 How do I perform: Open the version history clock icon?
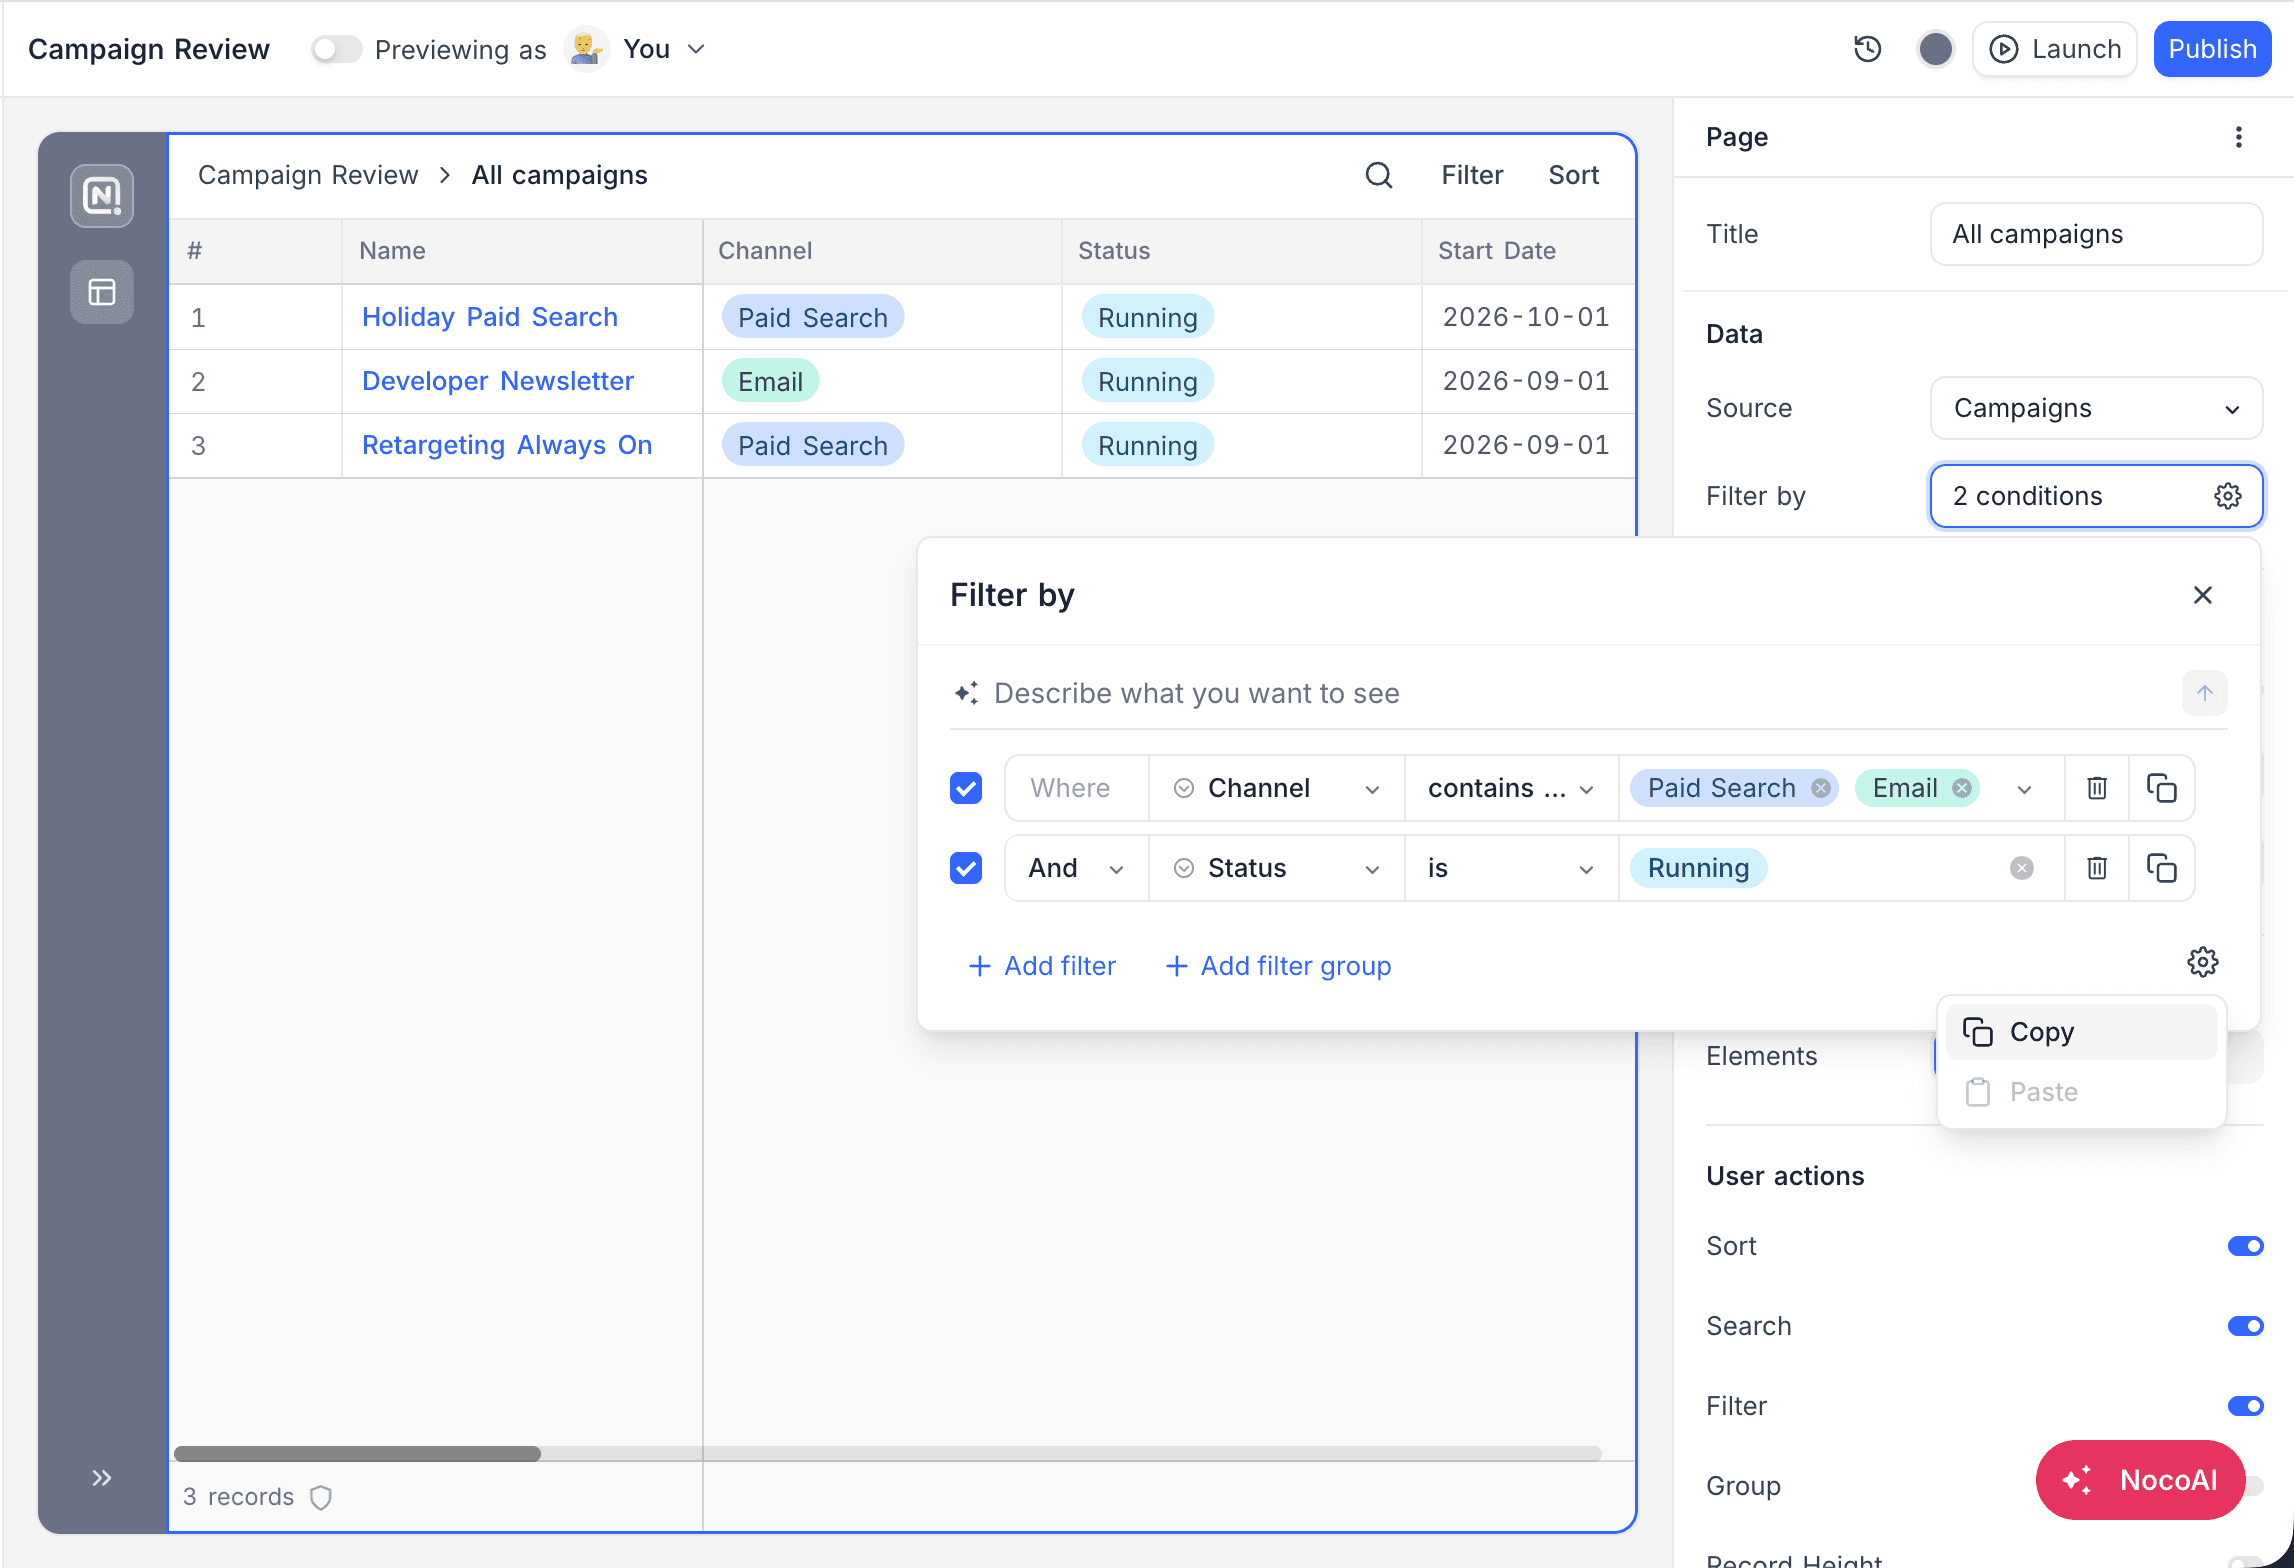tap(1867, 49)
